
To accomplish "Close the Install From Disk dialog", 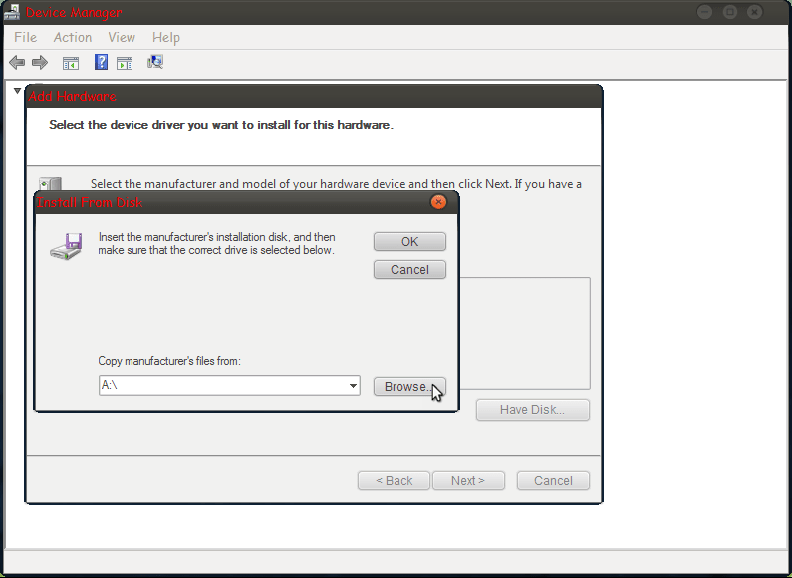I will point(438,202).
